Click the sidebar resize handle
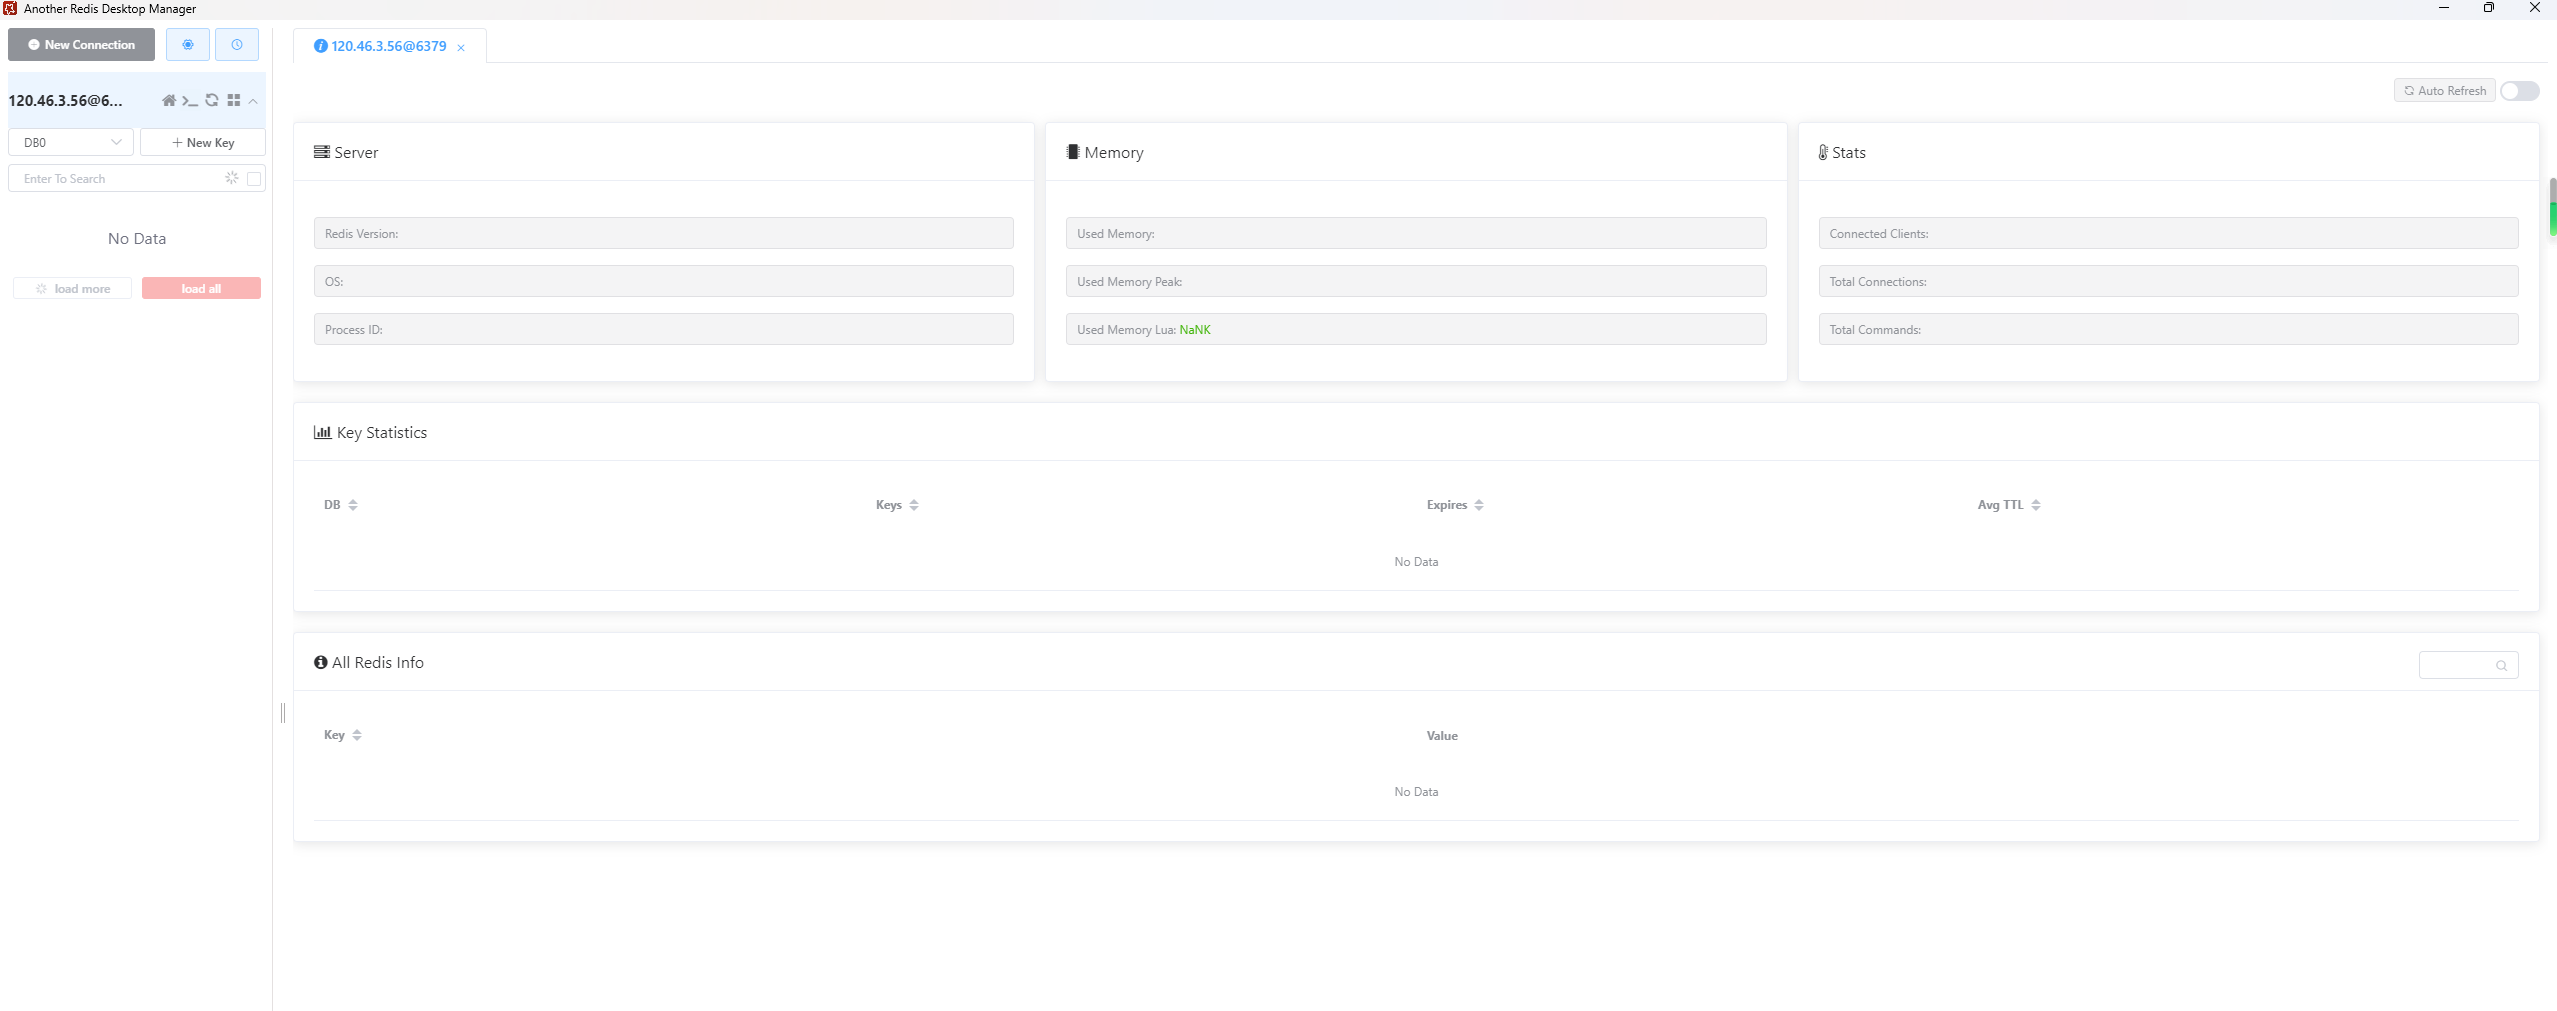 pyautogui.click(x=283, y=712)
